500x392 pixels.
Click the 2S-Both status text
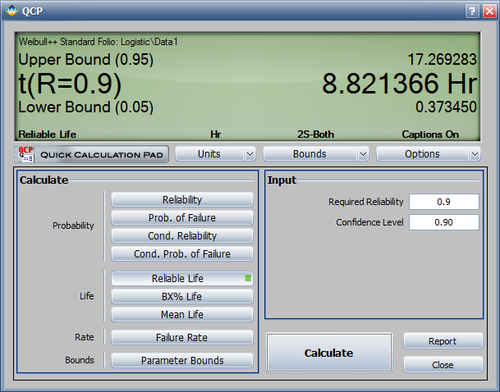click(x=315, y=134)
